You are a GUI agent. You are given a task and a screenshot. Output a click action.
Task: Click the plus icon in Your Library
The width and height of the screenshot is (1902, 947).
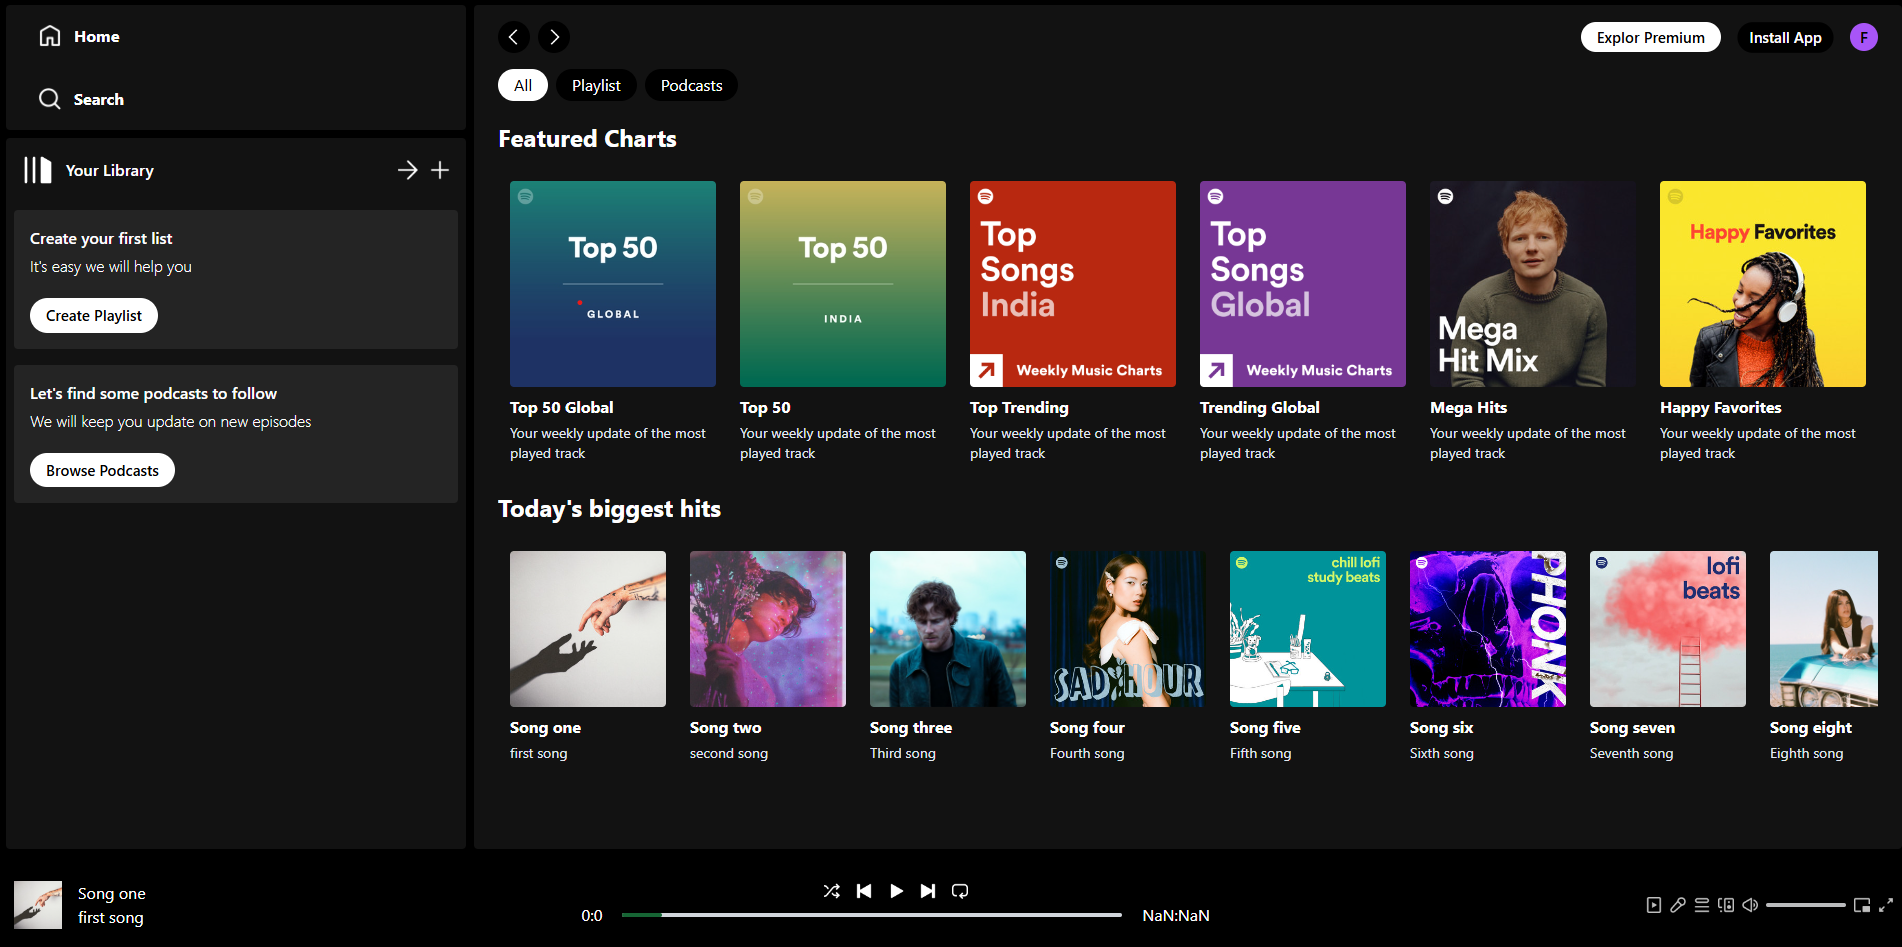click(x=440, y=170)
